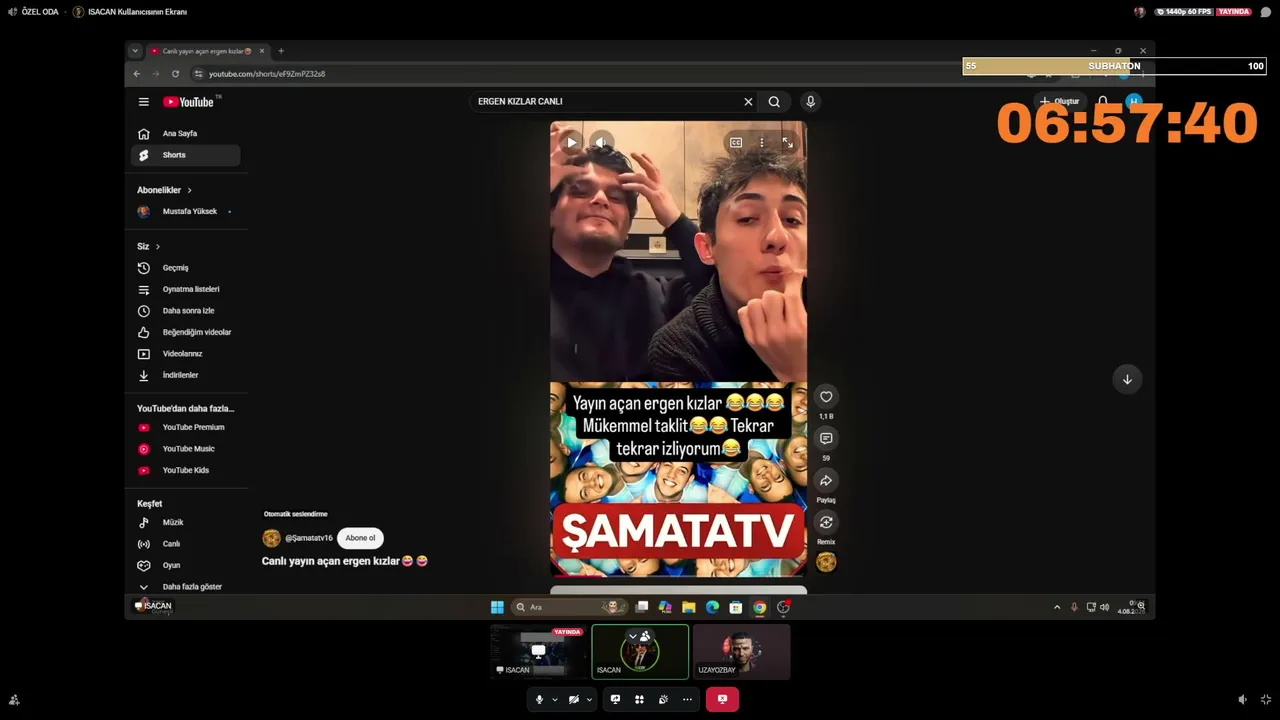Enter fullscreen on the Short player
Viewport: 1280px width, 720px height.
(787, 143)
